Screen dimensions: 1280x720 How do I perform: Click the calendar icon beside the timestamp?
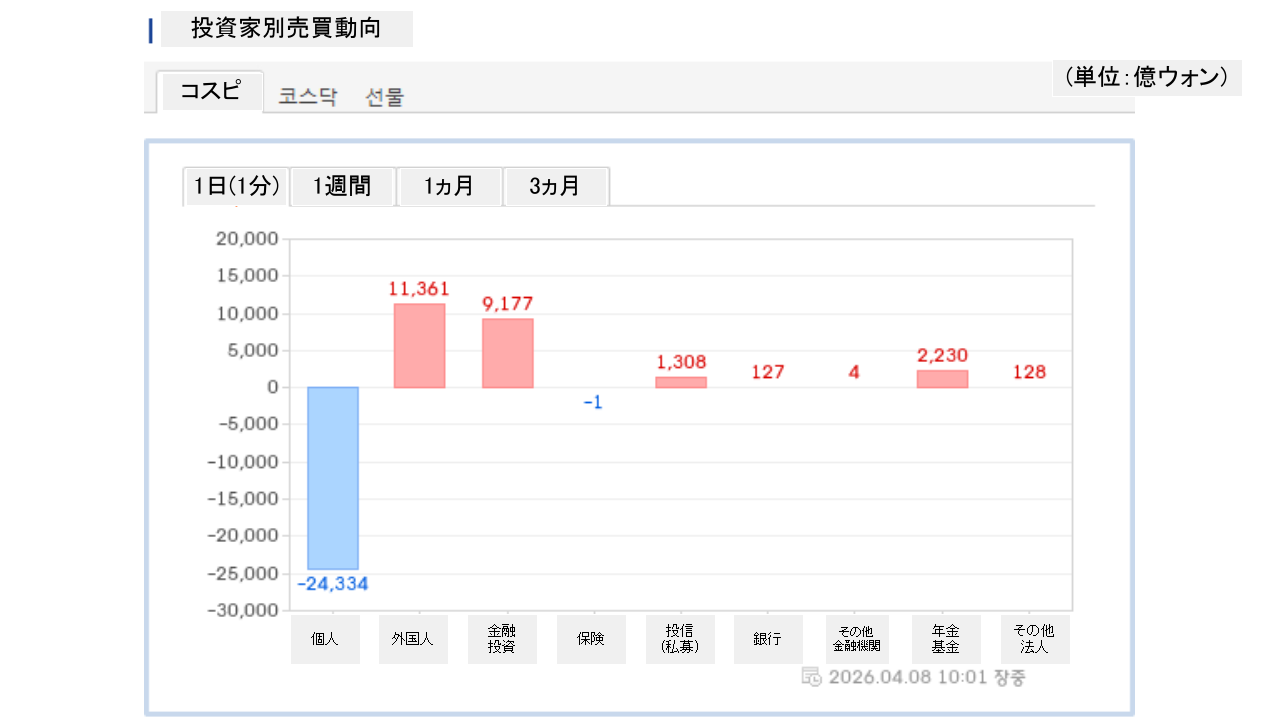811,677
